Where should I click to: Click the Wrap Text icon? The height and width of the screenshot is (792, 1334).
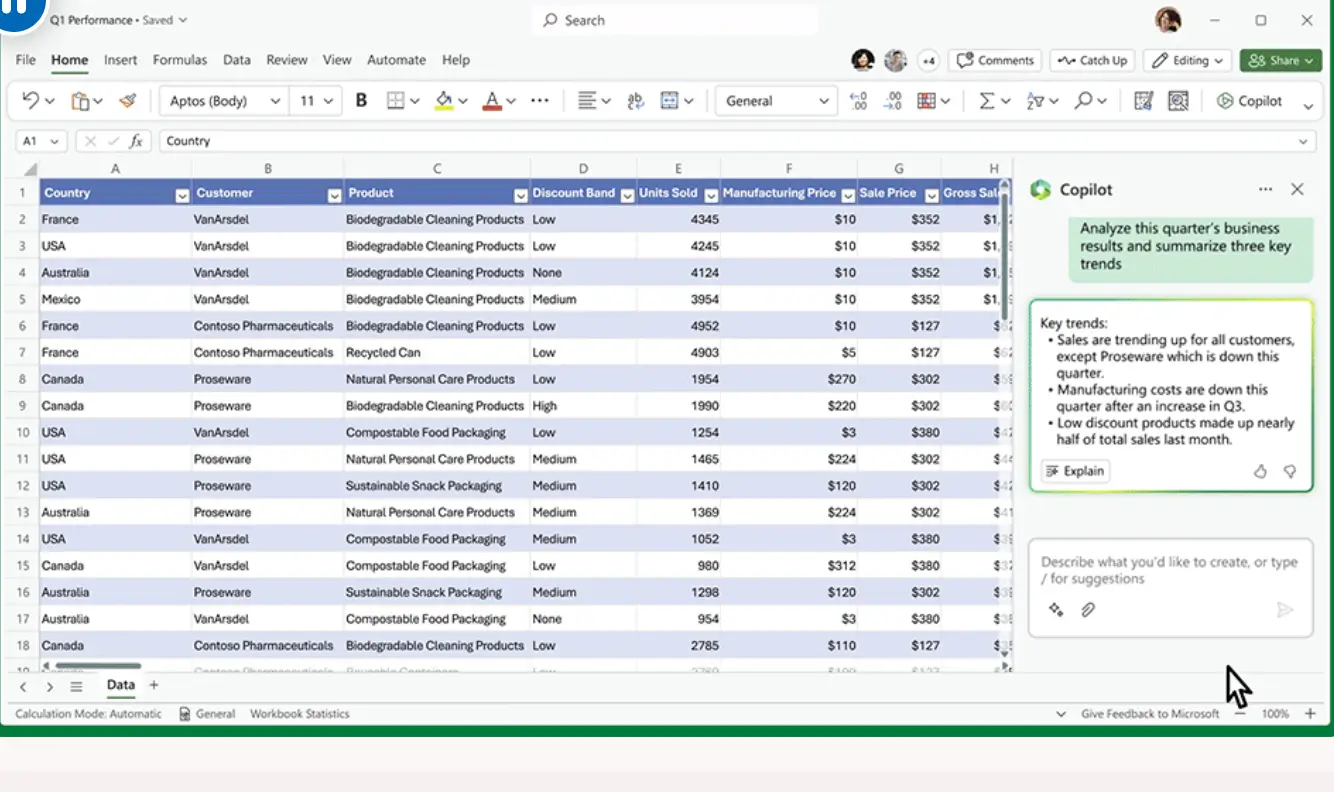pos(635,101)
